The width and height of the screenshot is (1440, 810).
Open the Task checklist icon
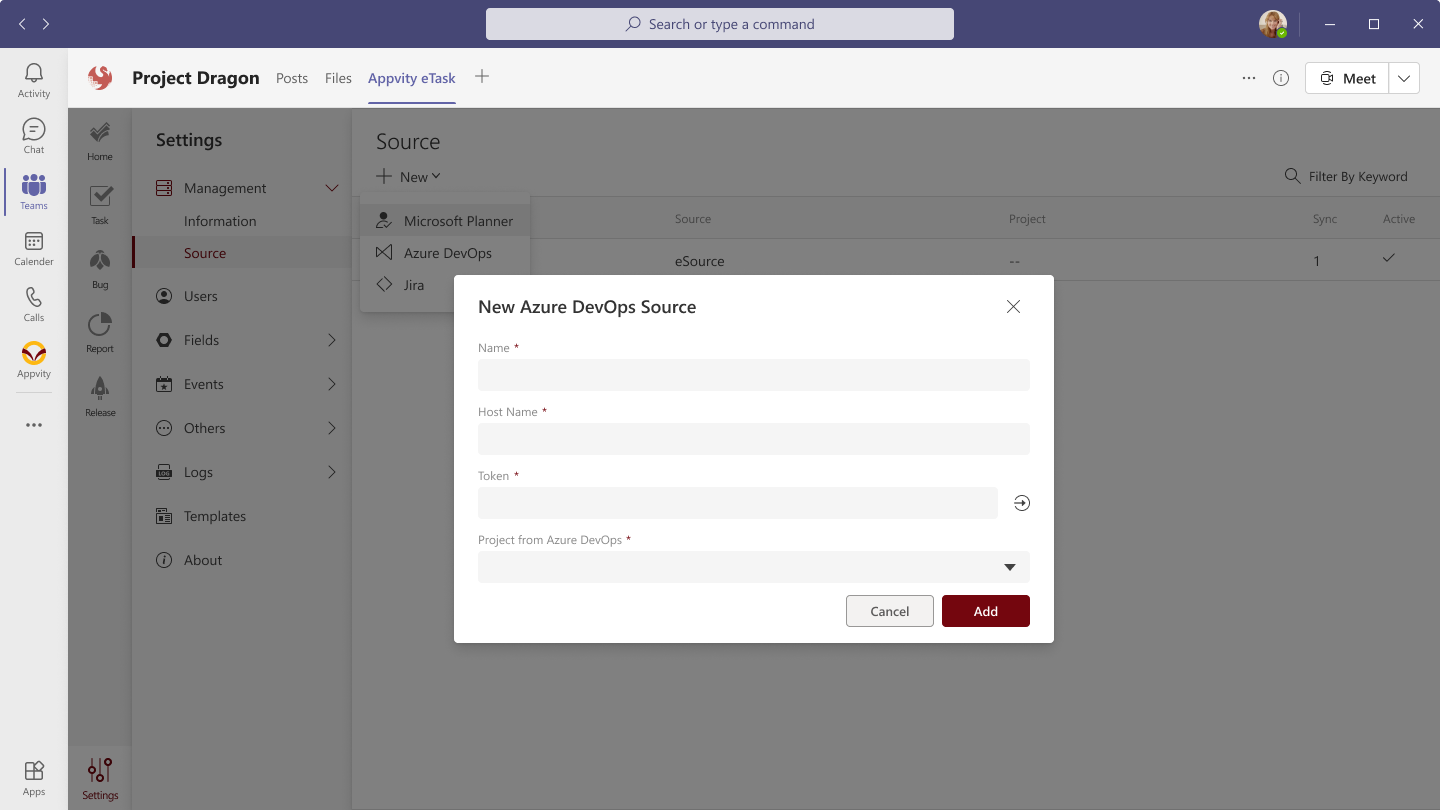click(100, 204)
